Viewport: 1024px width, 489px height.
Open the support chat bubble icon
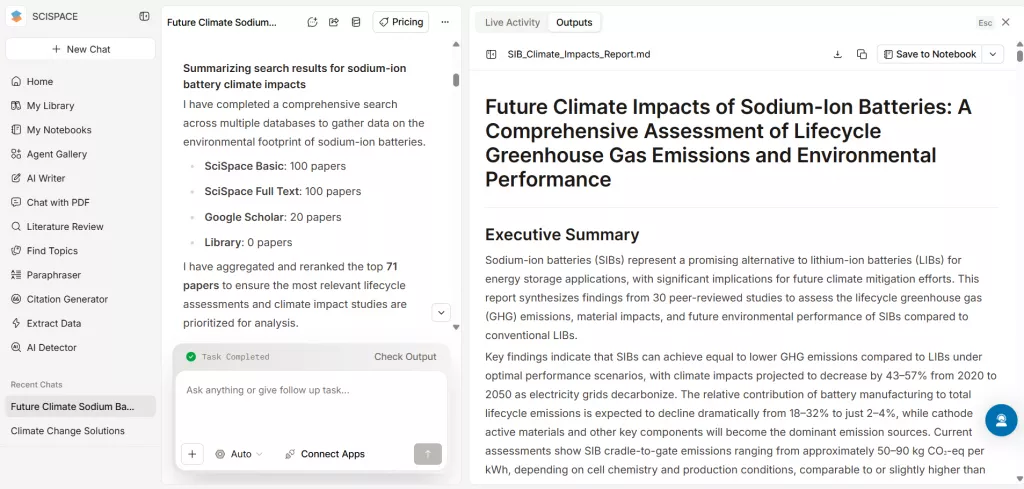click(1000, 420)
